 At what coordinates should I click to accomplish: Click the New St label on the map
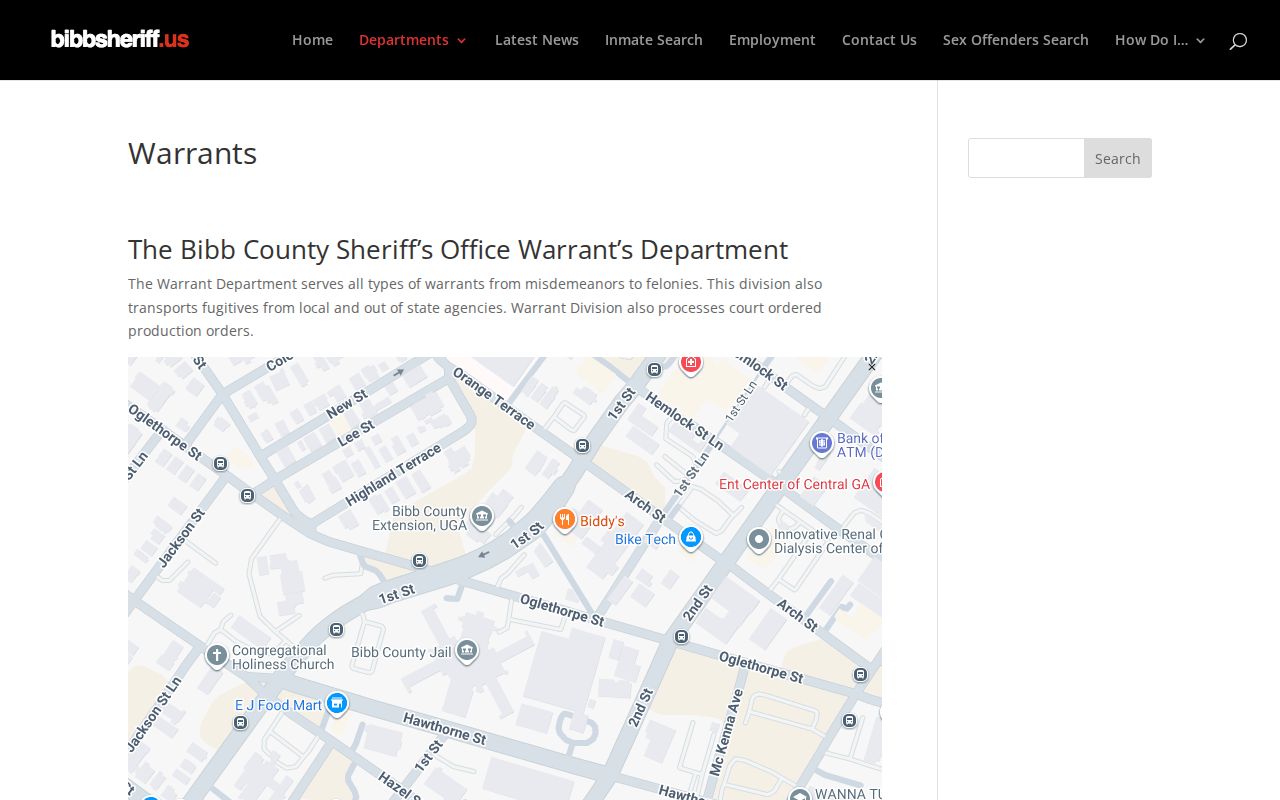347,405
